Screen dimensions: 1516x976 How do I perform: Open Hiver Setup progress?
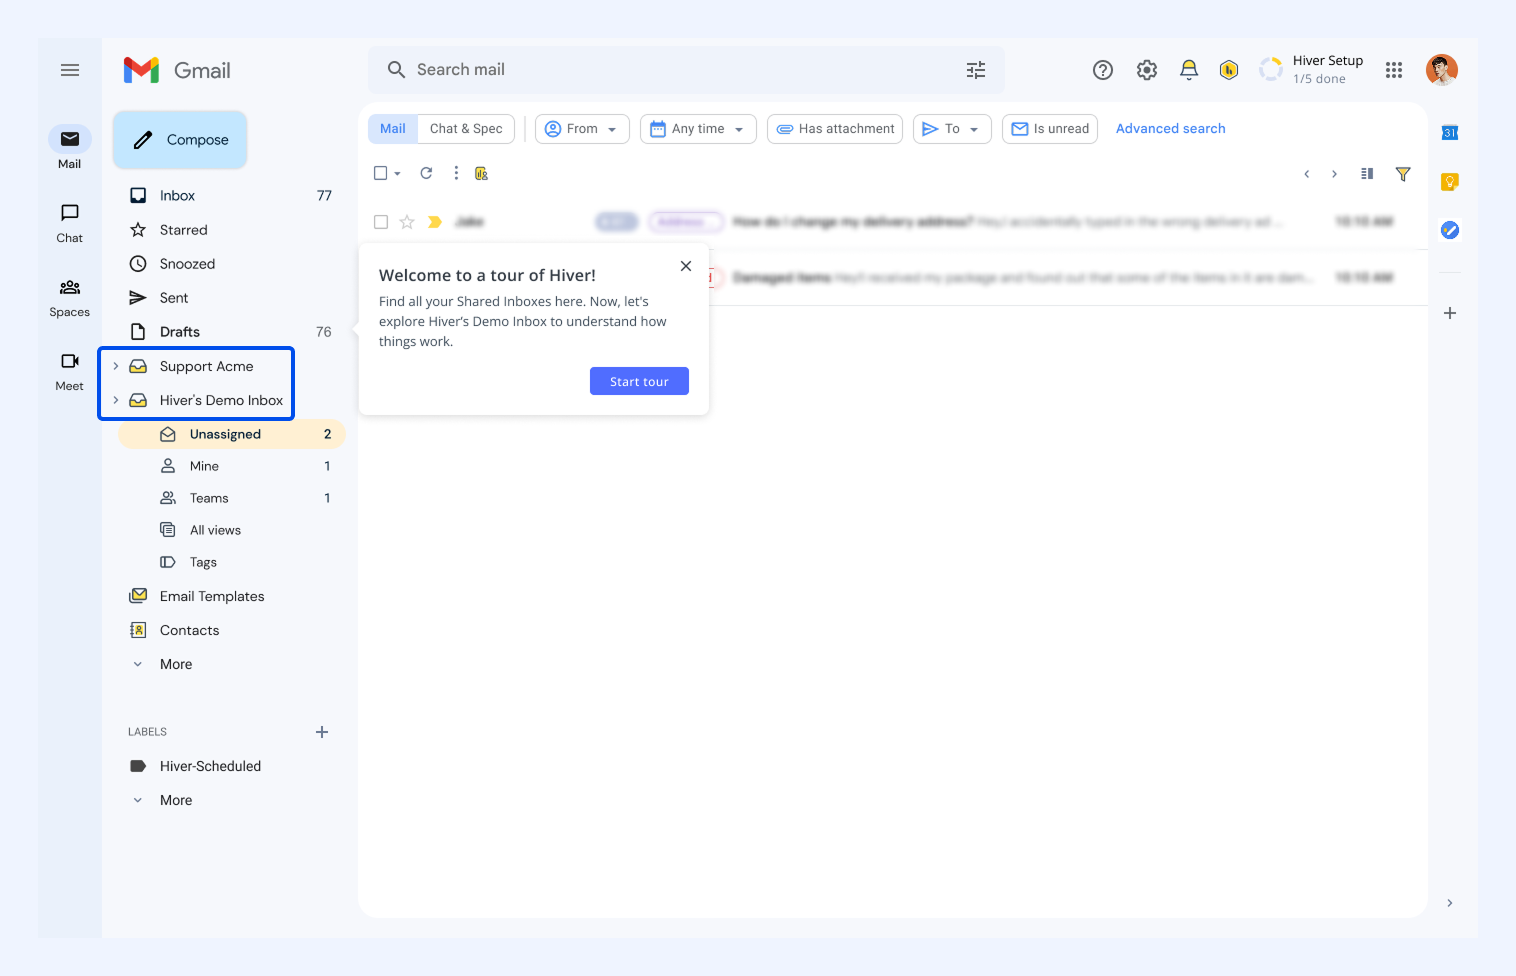[x=1312, y=70]
